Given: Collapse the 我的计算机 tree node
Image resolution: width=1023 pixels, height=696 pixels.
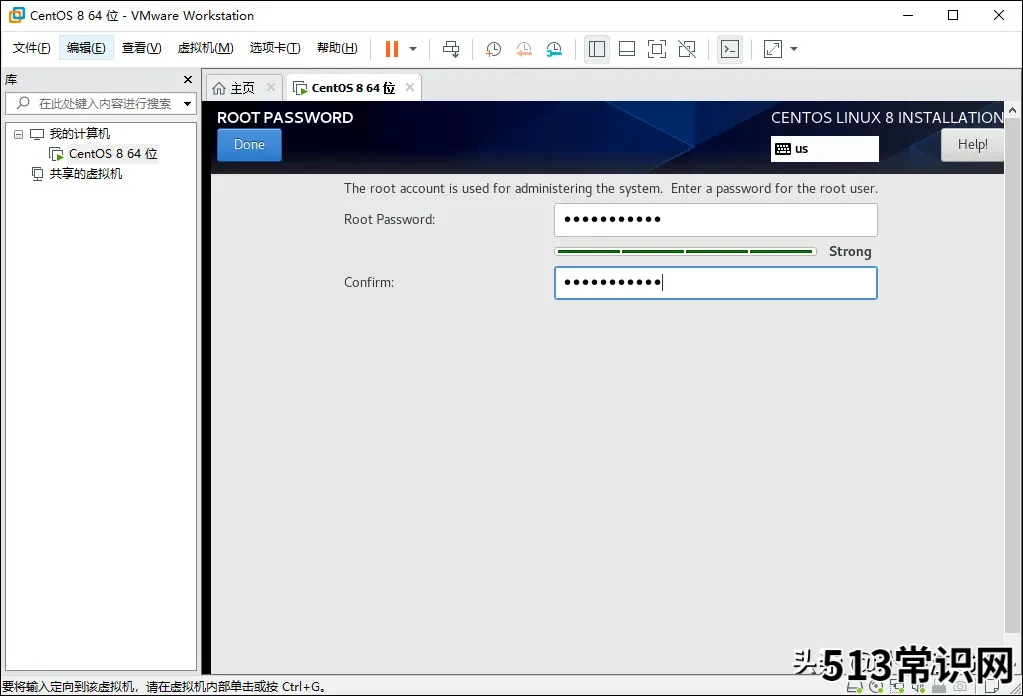Looking at the screenshot, I should coord(18,134).
